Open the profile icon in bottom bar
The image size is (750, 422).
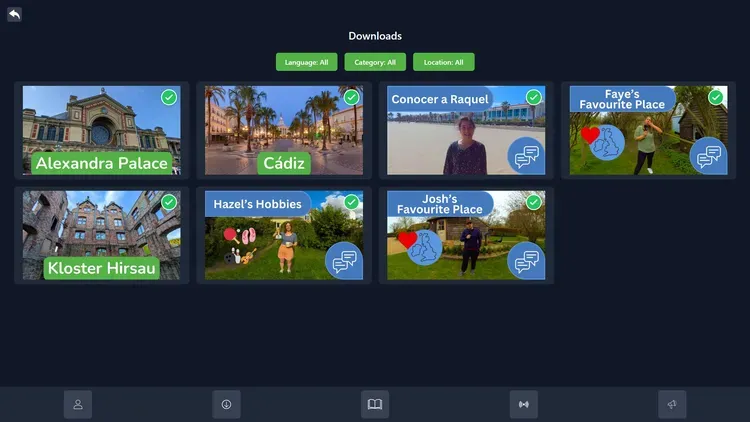[78, 404]
